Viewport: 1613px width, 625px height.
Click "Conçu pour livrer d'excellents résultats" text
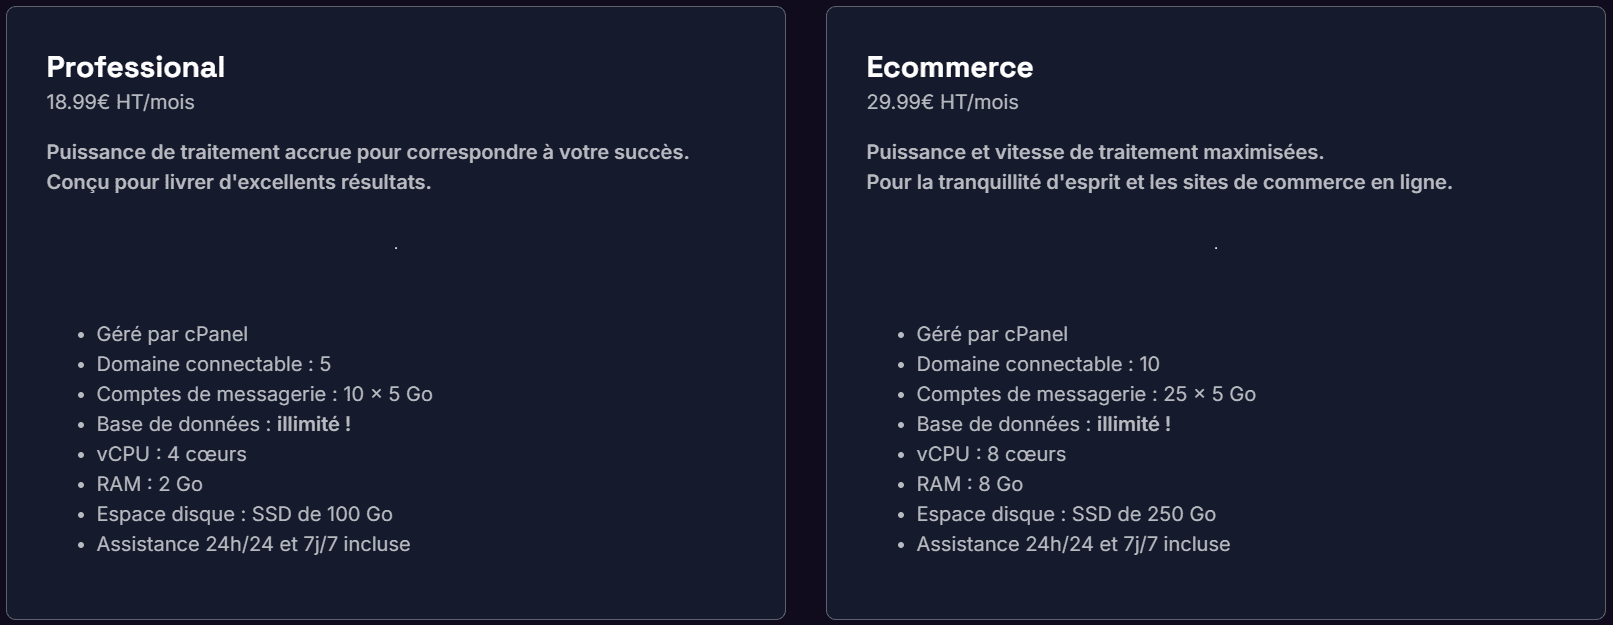pyautogui.click(x=238, y=182)
